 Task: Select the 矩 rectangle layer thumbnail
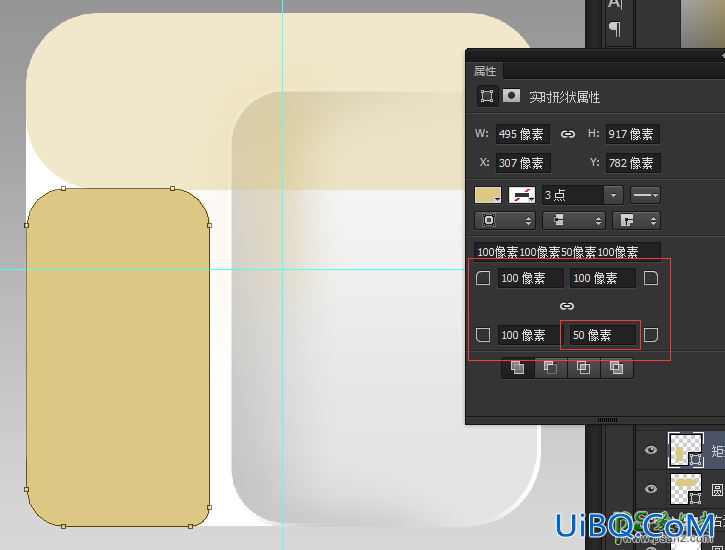(686, 450)
